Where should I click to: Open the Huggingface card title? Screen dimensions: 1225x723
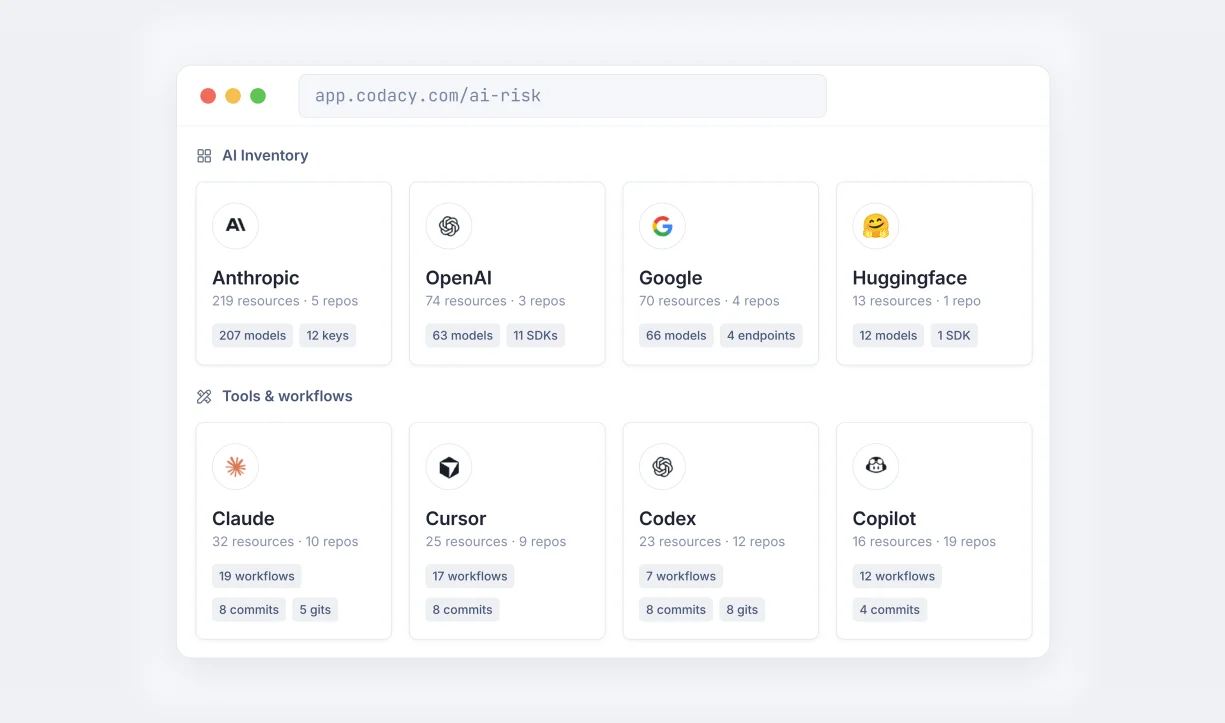(910, 278)
